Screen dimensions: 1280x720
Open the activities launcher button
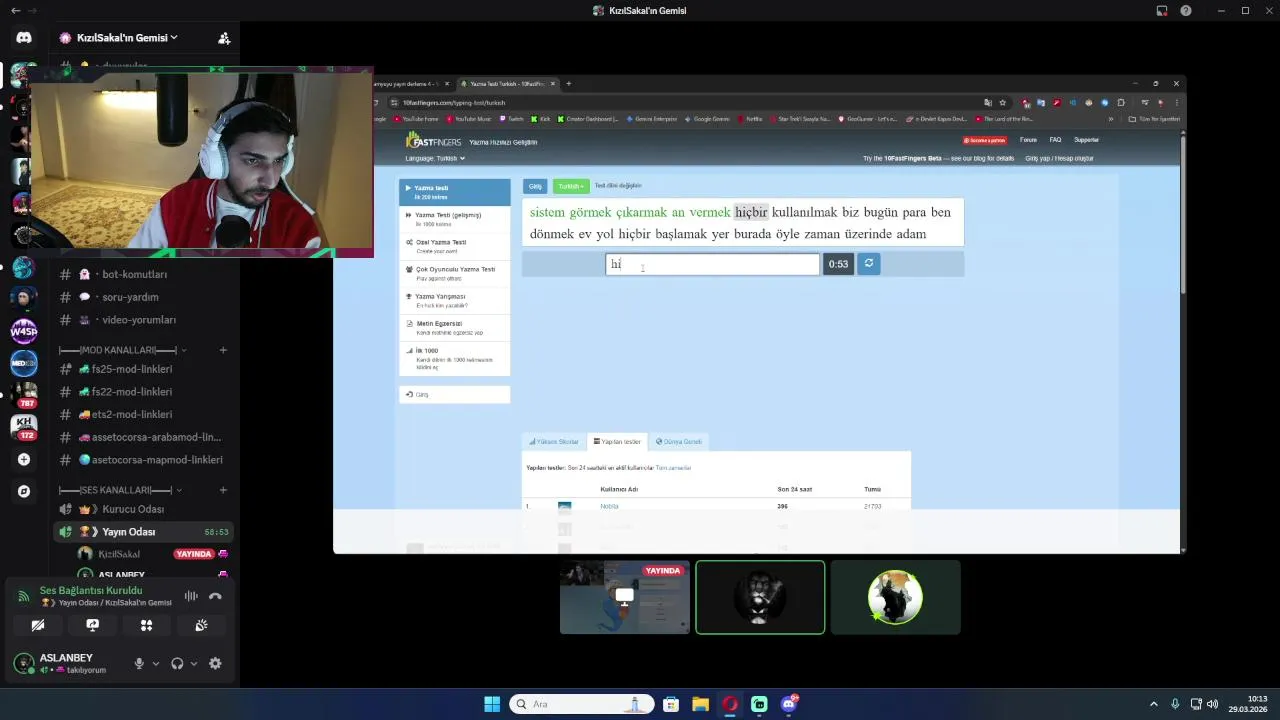pos(146,625)
